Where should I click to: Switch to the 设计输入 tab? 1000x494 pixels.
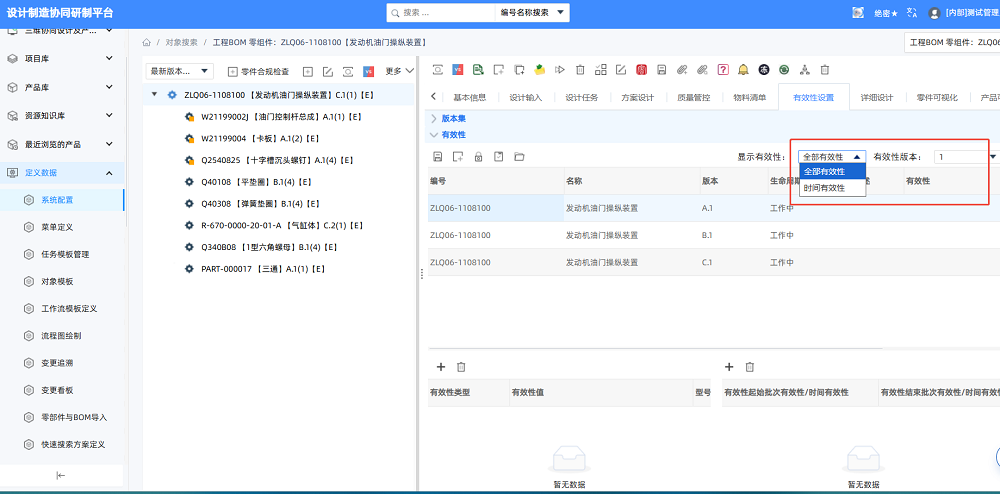pos(526,98)
